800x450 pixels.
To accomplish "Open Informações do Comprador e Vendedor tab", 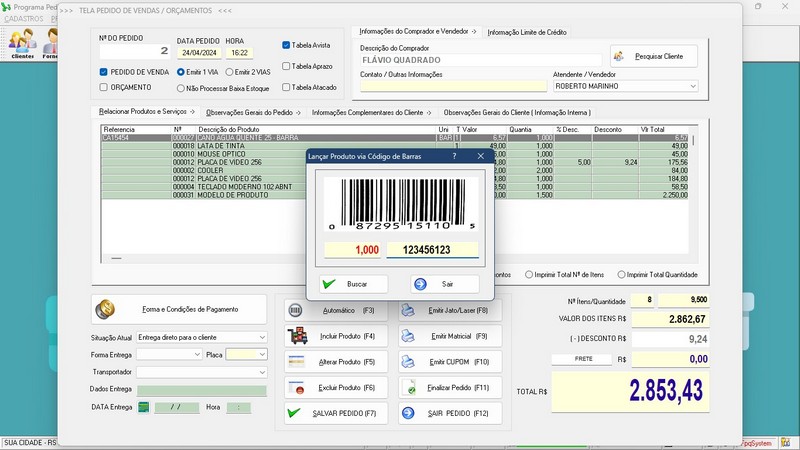I will pyautogui.click(x=417, y=31).
